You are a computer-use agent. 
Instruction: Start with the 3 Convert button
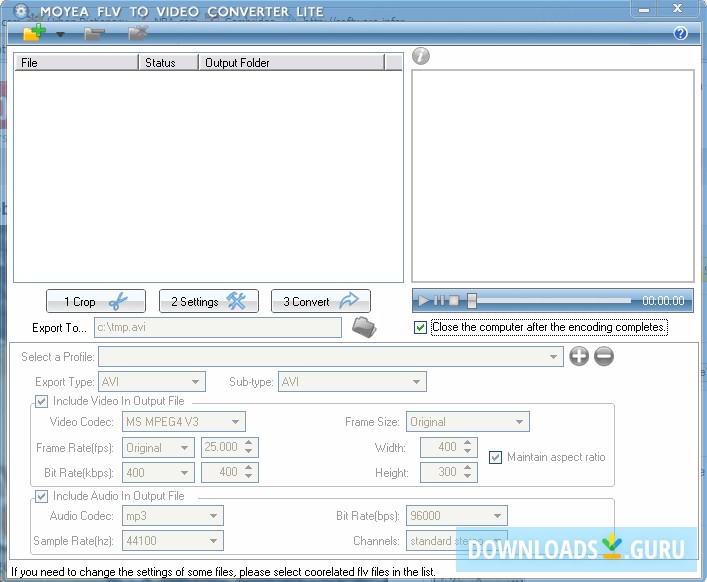tap(321, 301)
